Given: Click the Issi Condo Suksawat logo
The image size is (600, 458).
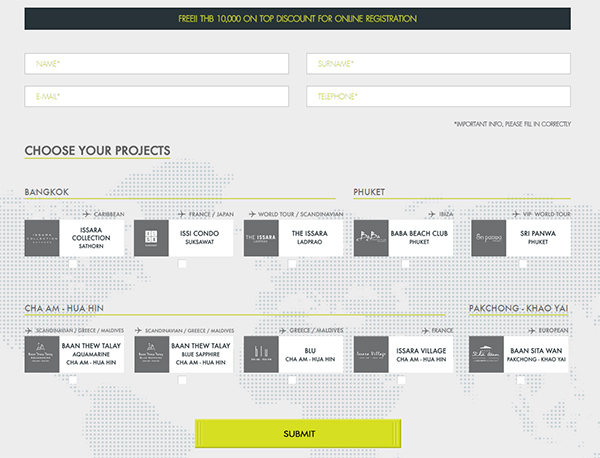Looking at the screenshot, I should point(151,238).
